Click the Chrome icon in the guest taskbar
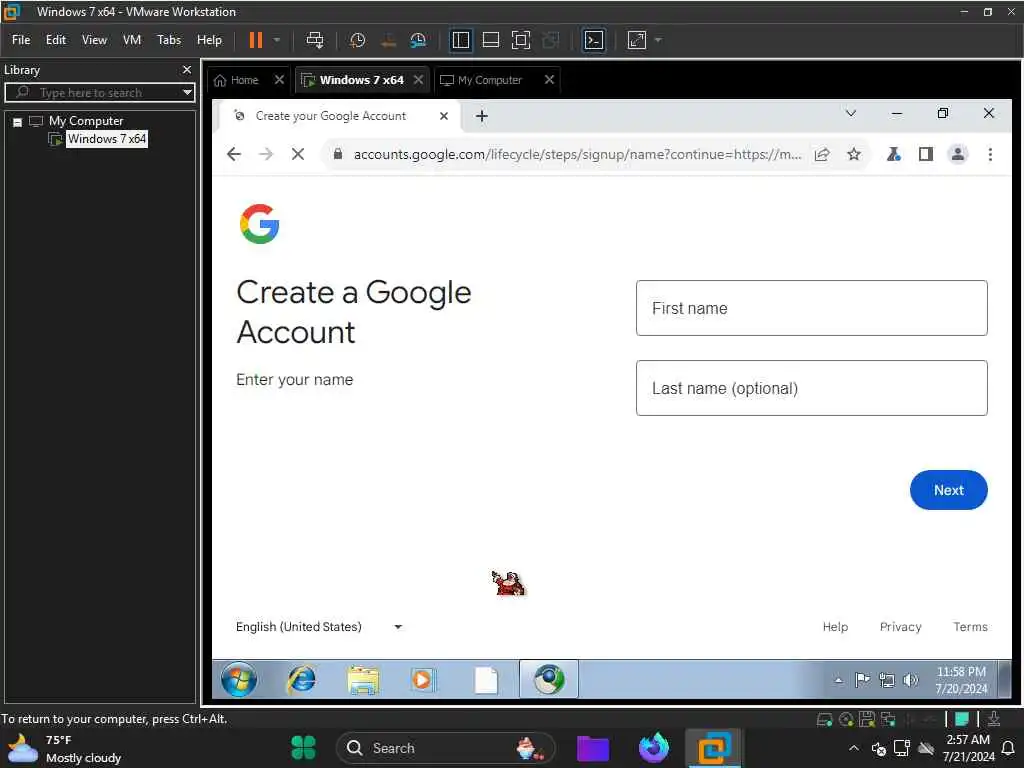The height and width of the screenshot is (768, 1024). [549, 679]
